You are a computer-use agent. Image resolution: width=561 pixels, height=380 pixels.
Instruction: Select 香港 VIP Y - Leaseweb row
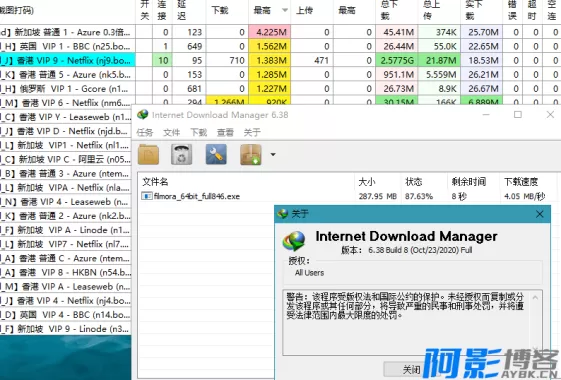pyautogui.click(x=66, y=117)
